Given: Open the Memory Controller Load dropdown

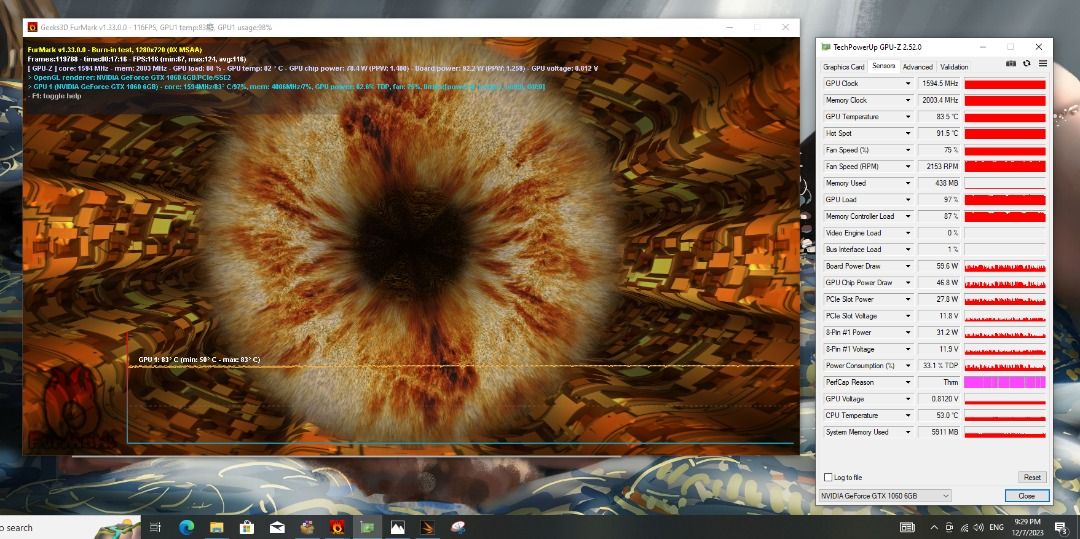Looking at the screenshot, I should pos(908,216).
